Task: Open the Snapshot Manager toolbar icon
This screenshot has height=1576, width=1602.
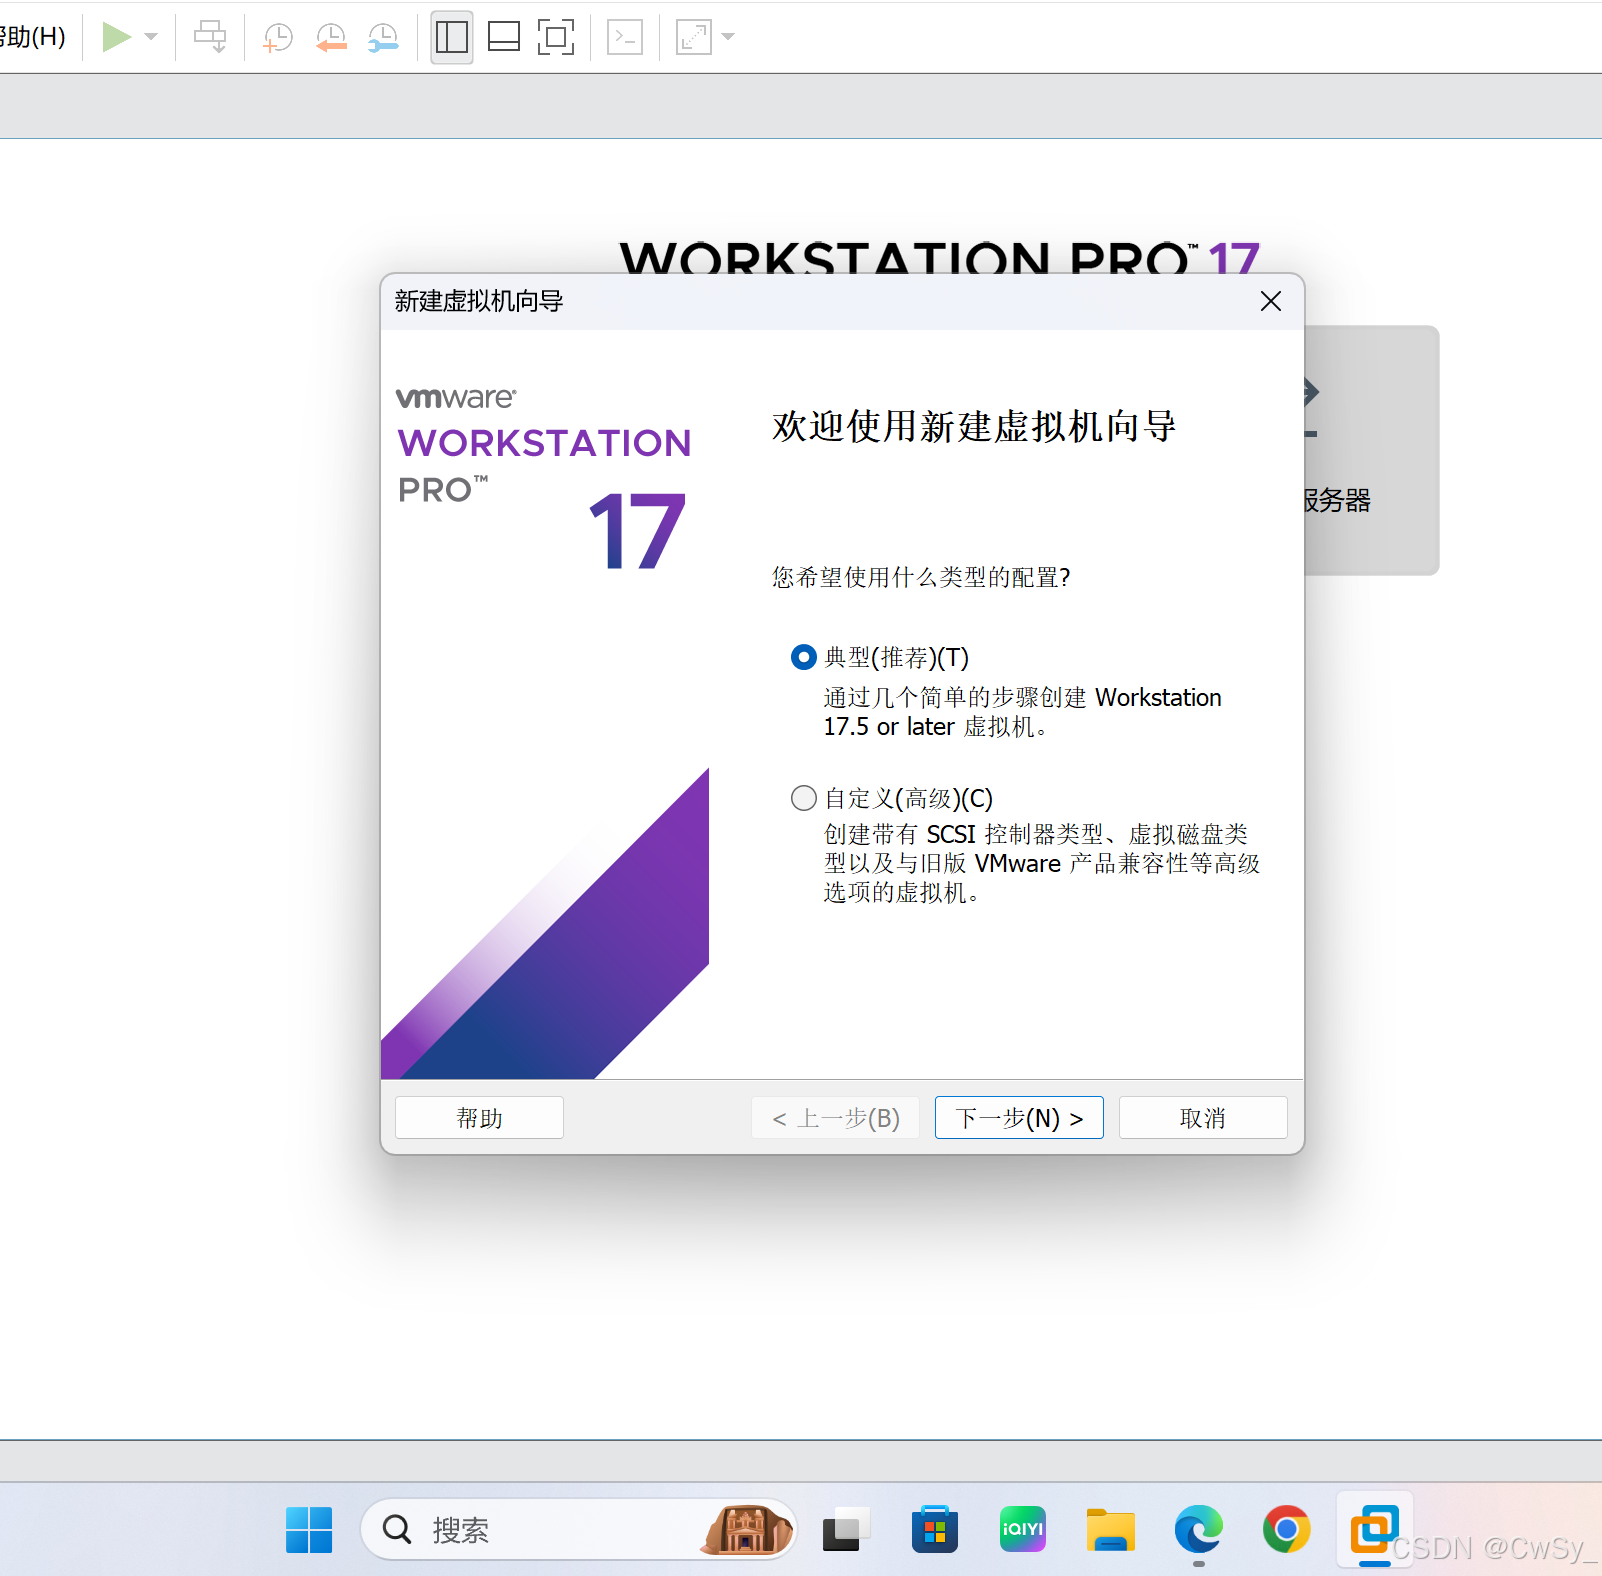Action: coord(384,38)
